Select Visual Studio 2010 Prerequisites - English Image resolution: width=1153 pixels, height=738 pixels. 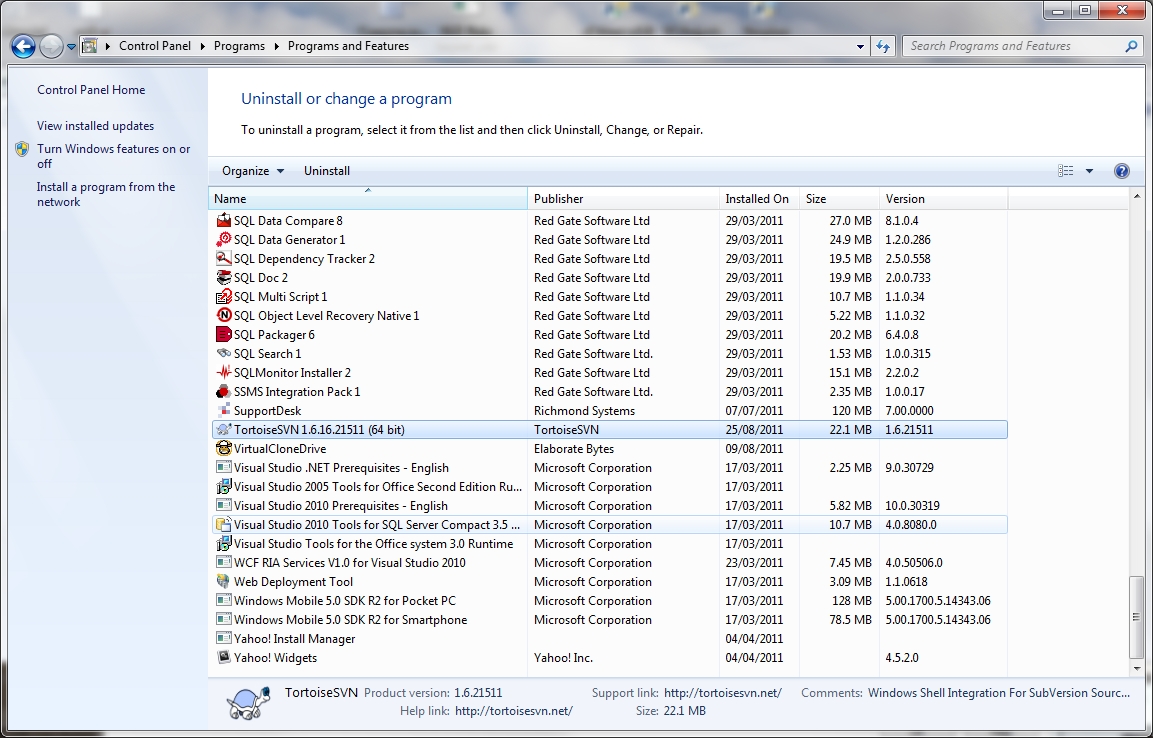pyautogui.click(x=610, y=506)
